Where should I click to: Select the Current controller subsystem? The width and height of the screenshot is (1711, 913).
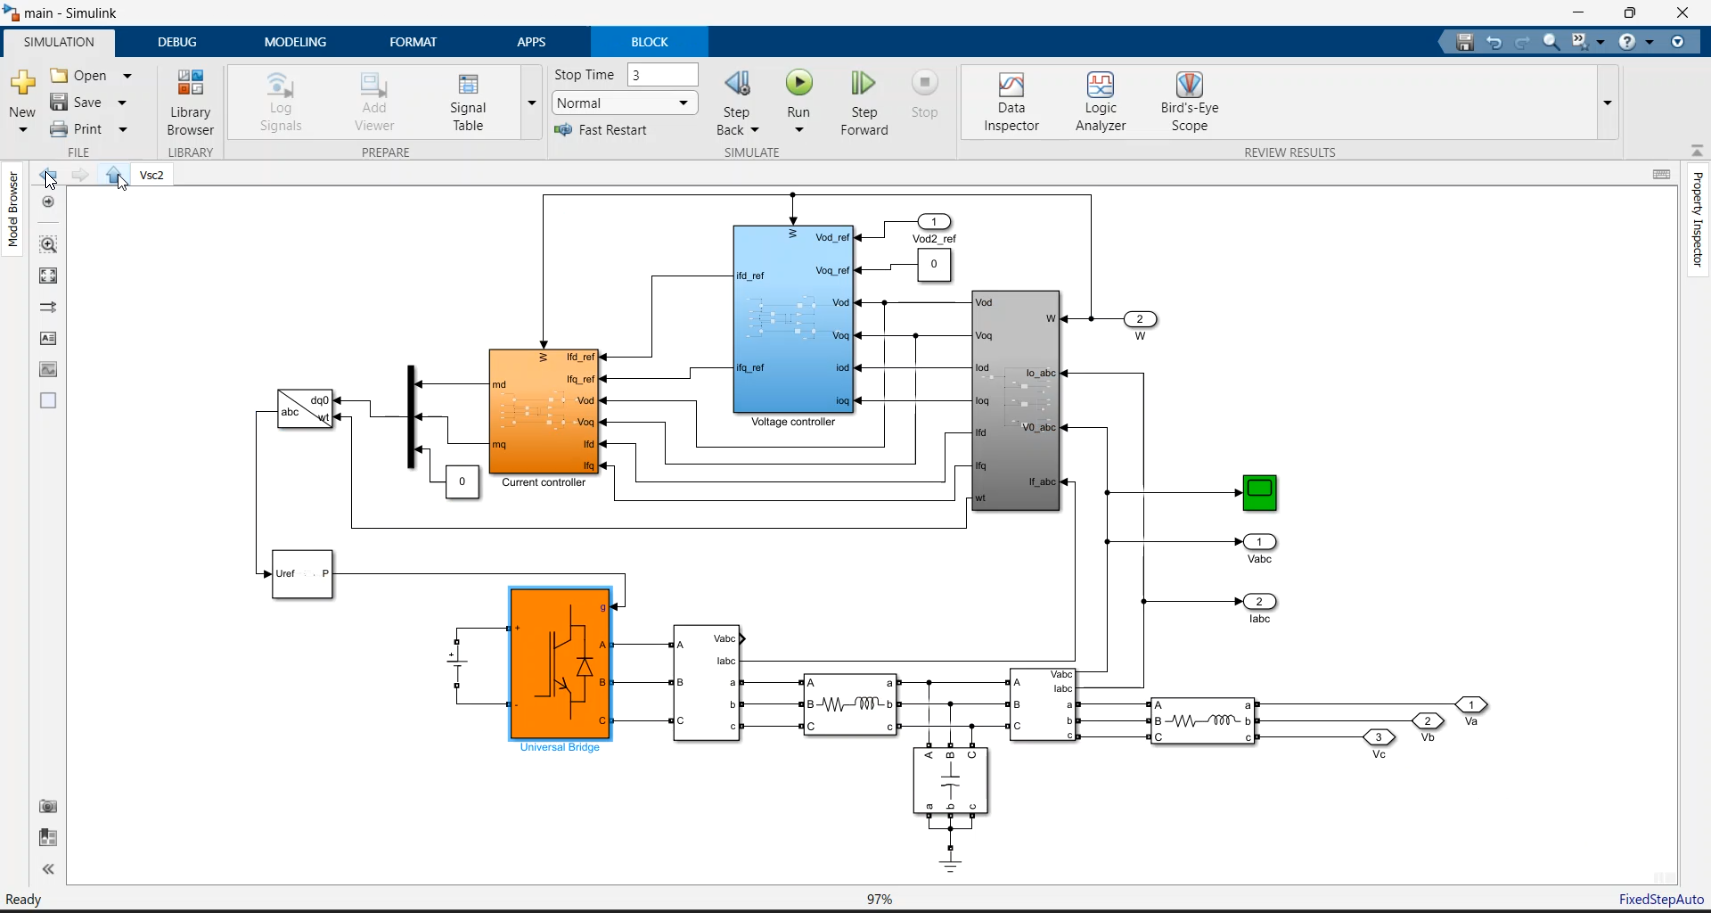[x=543, y=411]
